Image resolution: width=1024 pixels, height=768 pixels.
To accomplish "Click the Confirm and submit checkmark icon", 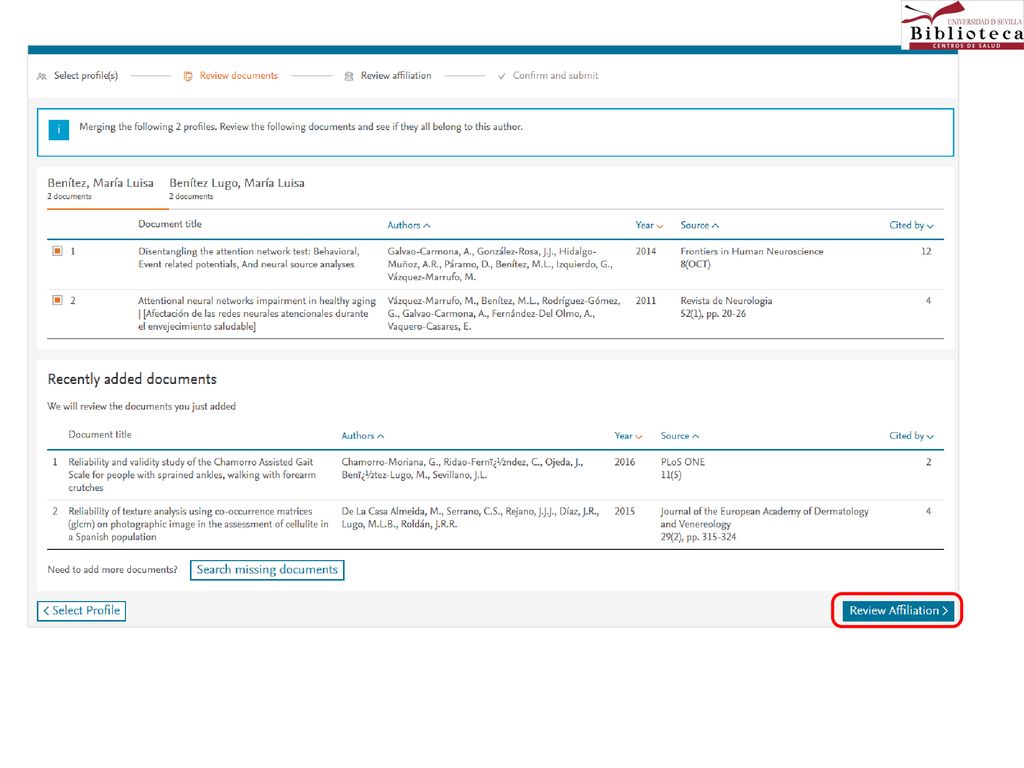I will [502, 76].
